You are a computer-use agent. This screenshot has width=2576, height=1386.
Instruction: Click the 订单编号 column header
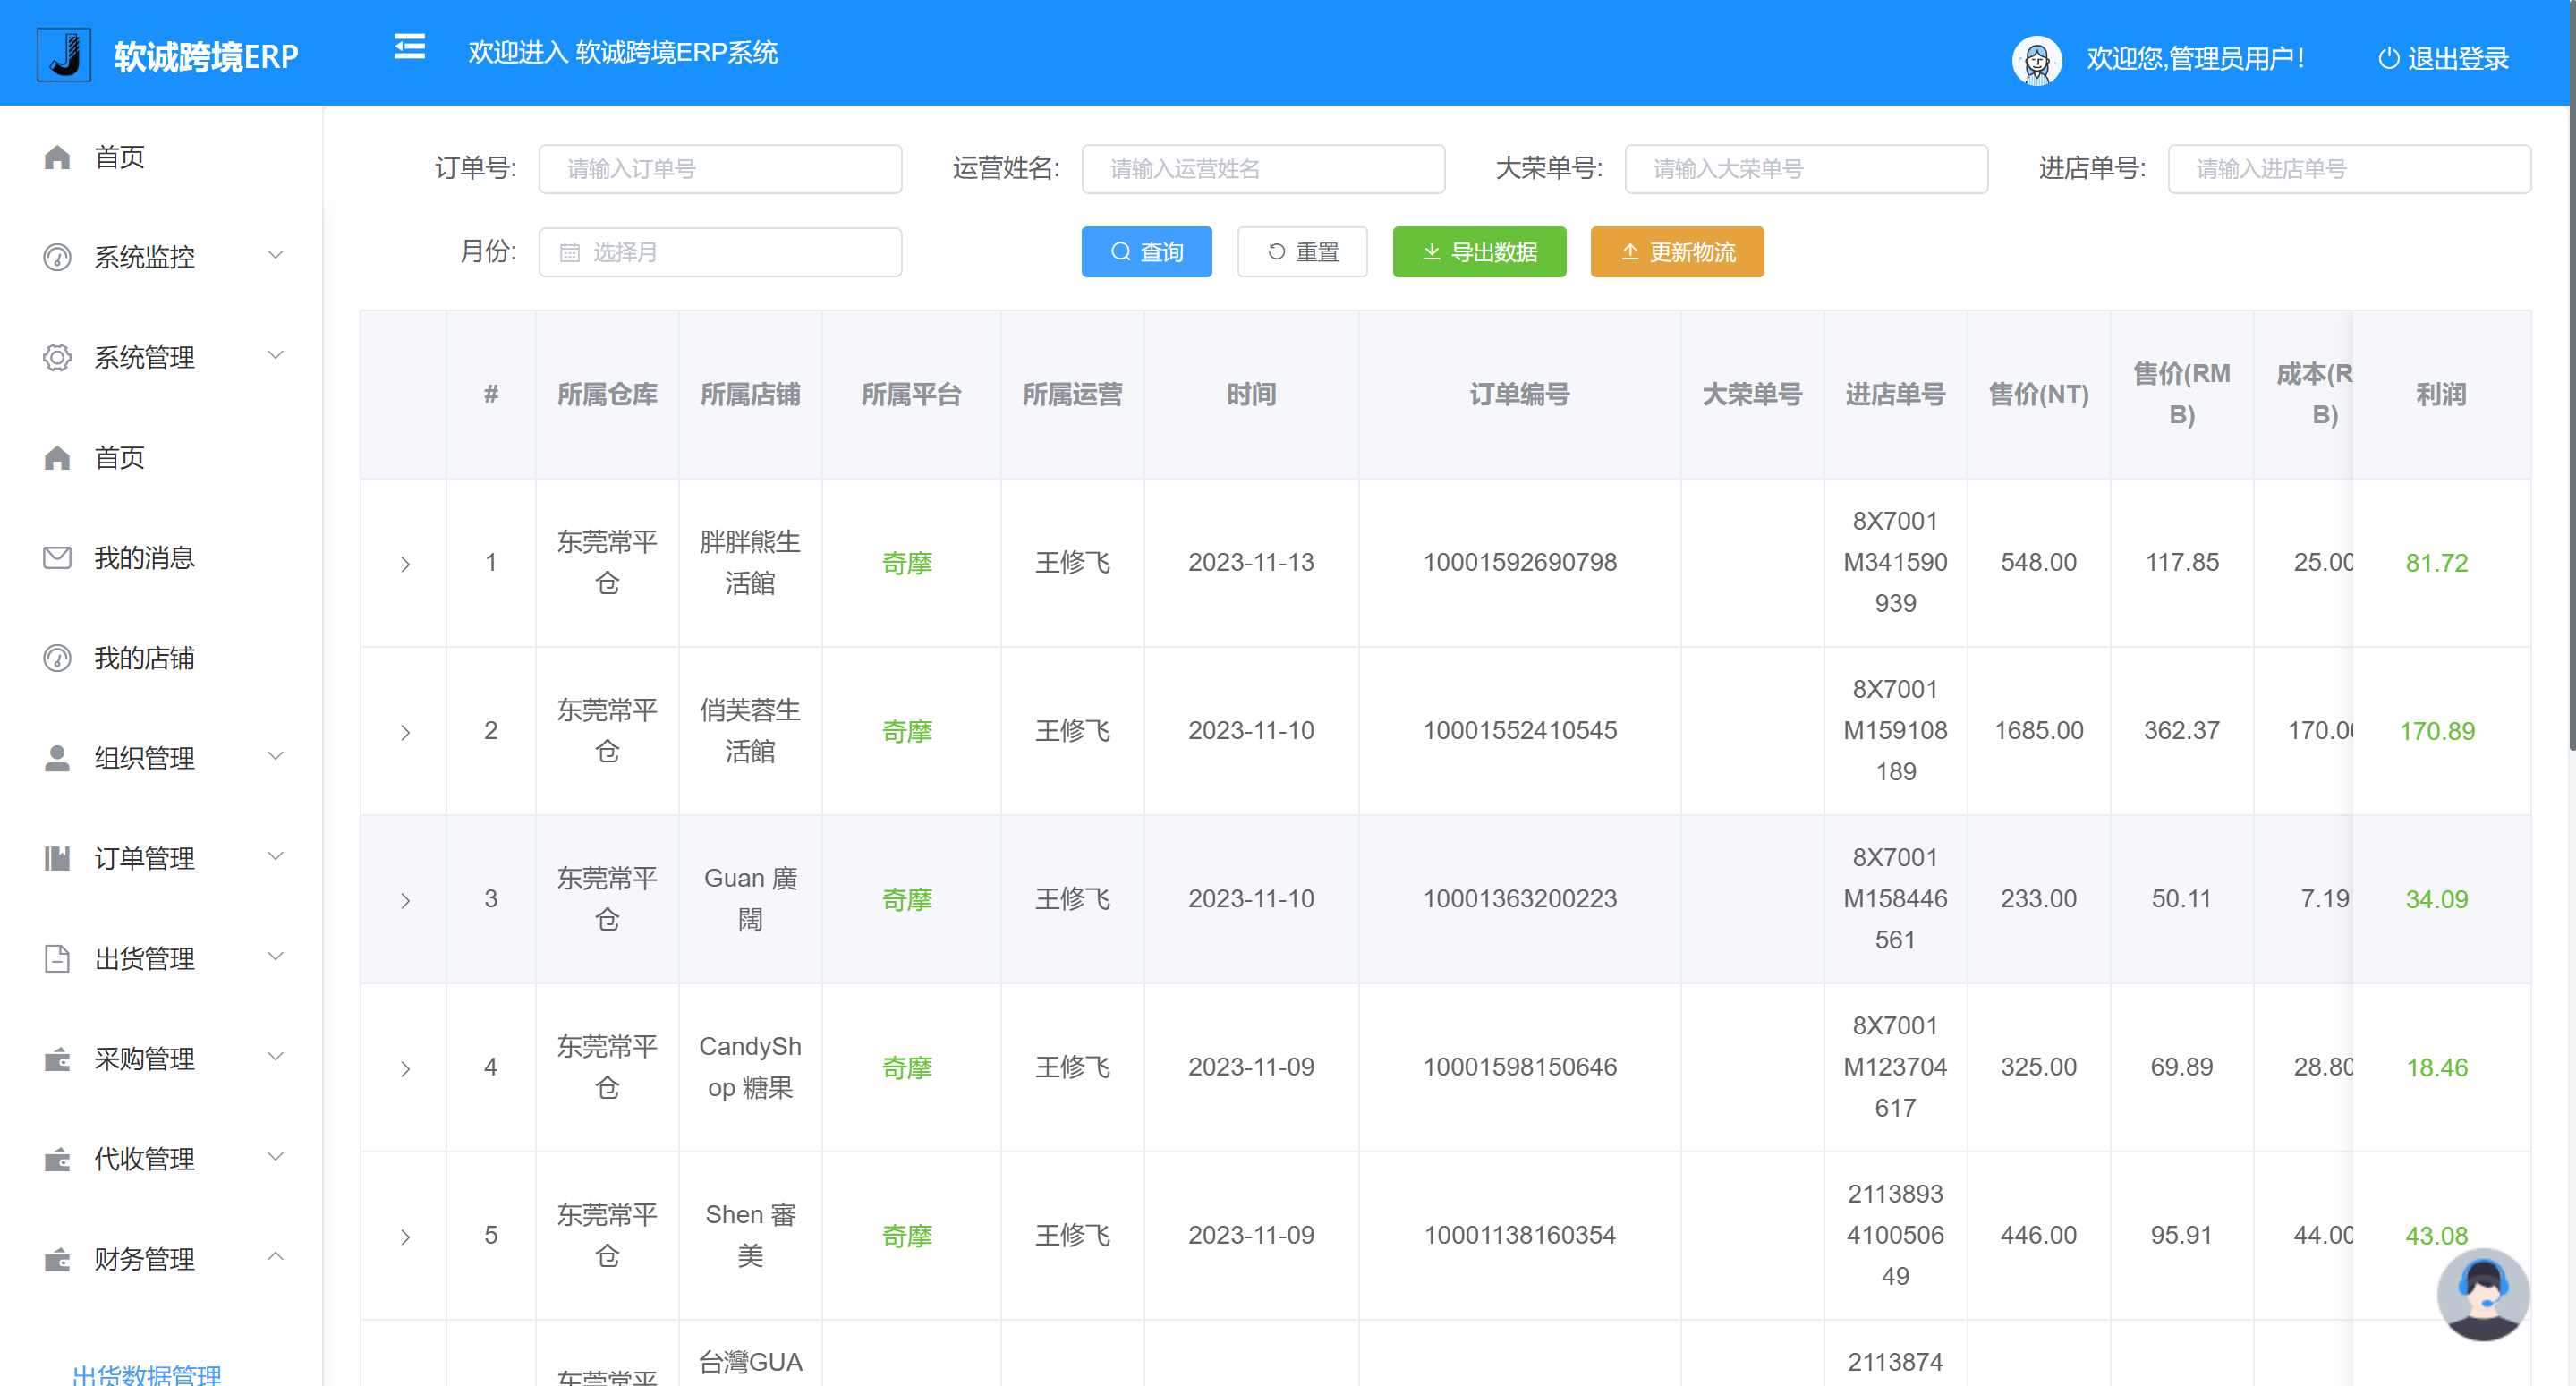(1520, 395)
